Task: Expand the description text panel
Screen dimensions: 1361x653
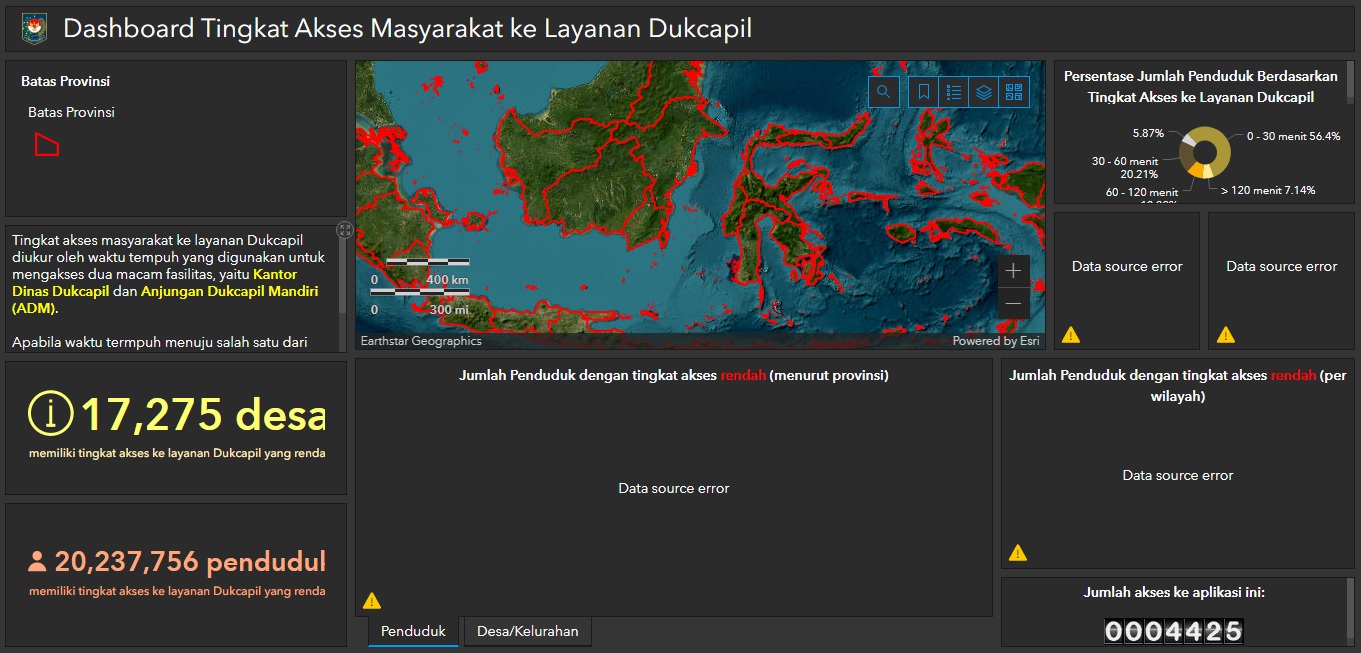Action: (345, 230)
